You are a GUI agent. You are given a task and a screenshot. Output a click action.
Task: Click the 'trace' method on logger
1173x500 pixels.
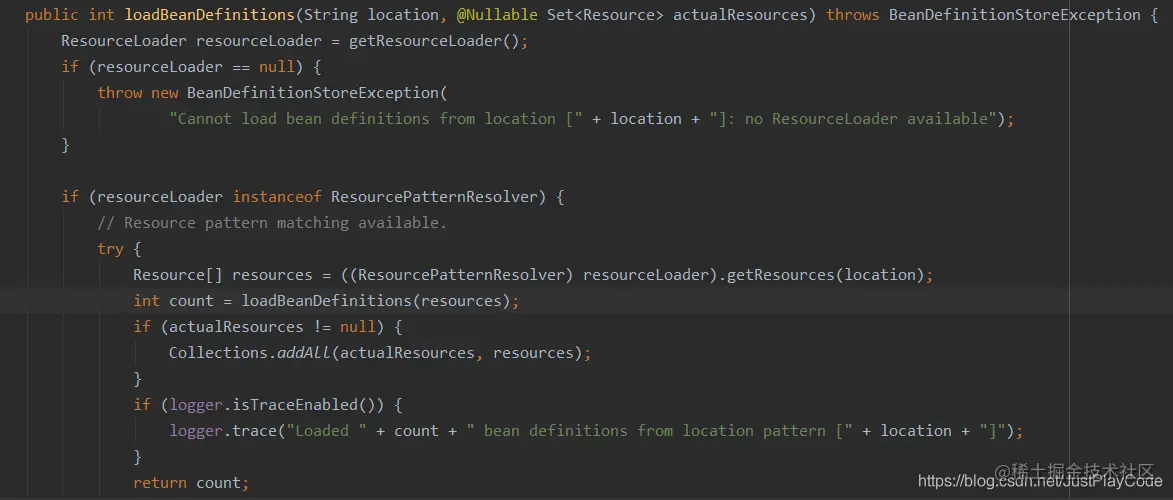pyautogui.click(x=254, y=431)
